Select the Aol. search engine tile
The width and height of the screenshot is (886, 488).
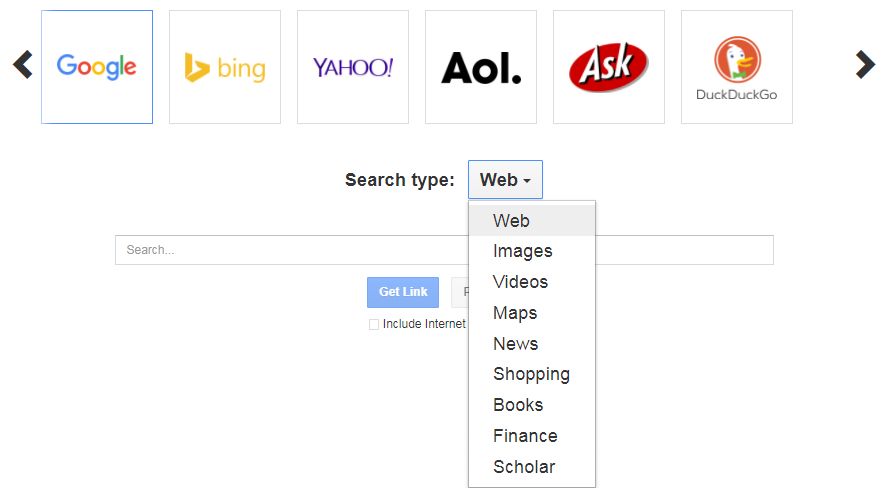tap(481, 67)
